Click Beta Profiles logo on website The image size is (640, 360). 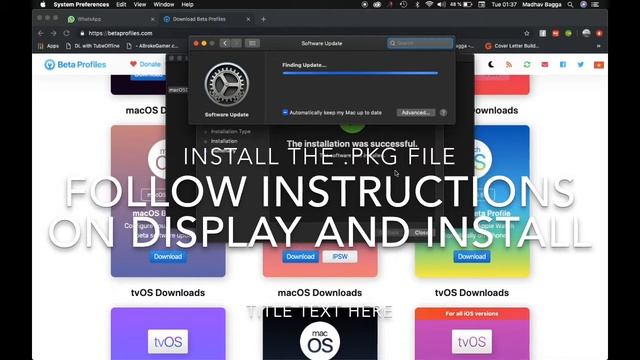(x=76, y=64)
